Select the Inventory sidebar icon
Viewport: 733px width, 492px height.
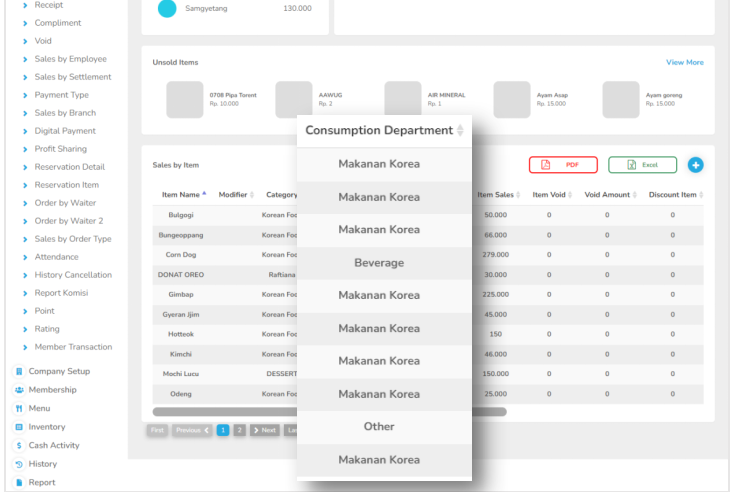19,427
